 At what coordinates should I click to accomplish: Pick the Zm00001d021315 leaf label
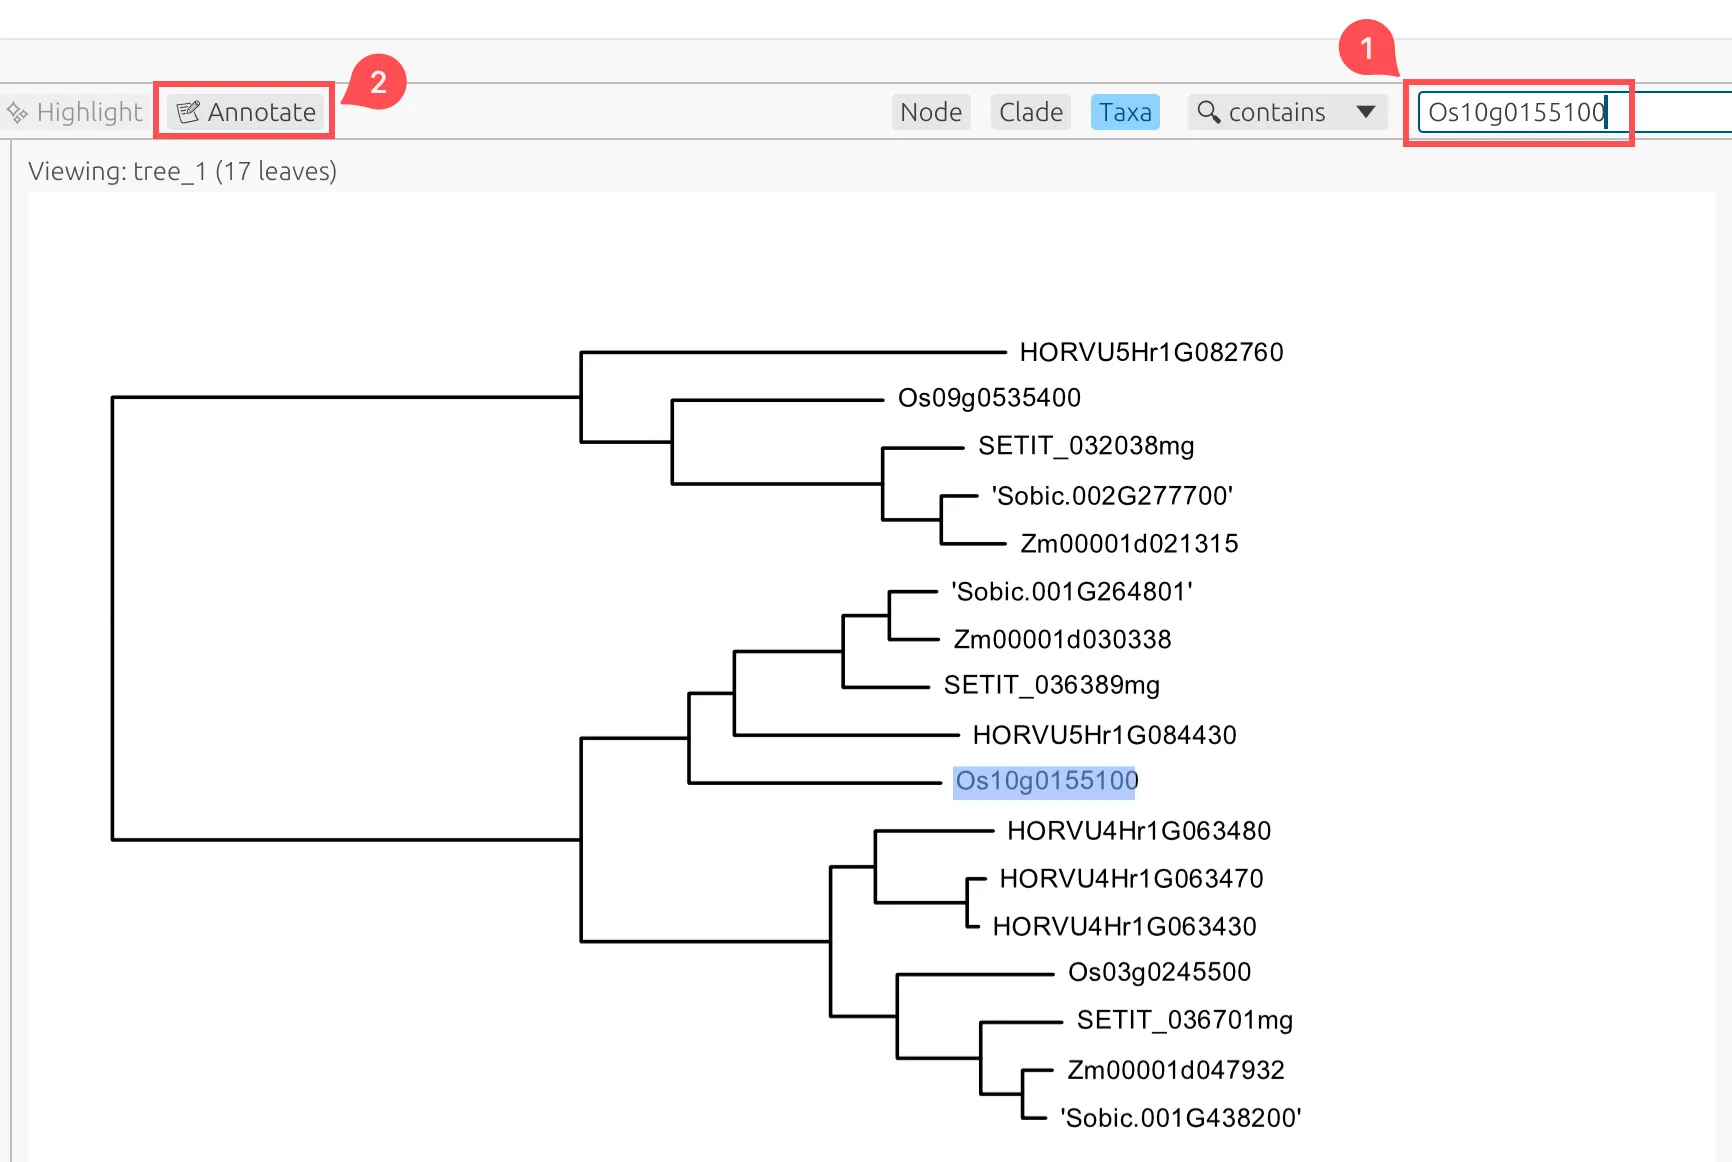click(1129, 544)
